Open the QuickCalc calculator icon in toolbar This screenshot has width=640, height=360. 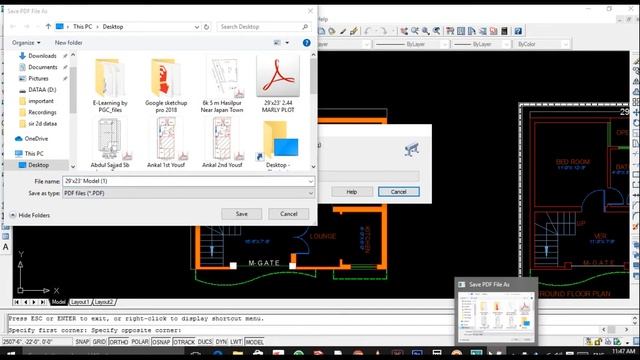click(504, 31)
